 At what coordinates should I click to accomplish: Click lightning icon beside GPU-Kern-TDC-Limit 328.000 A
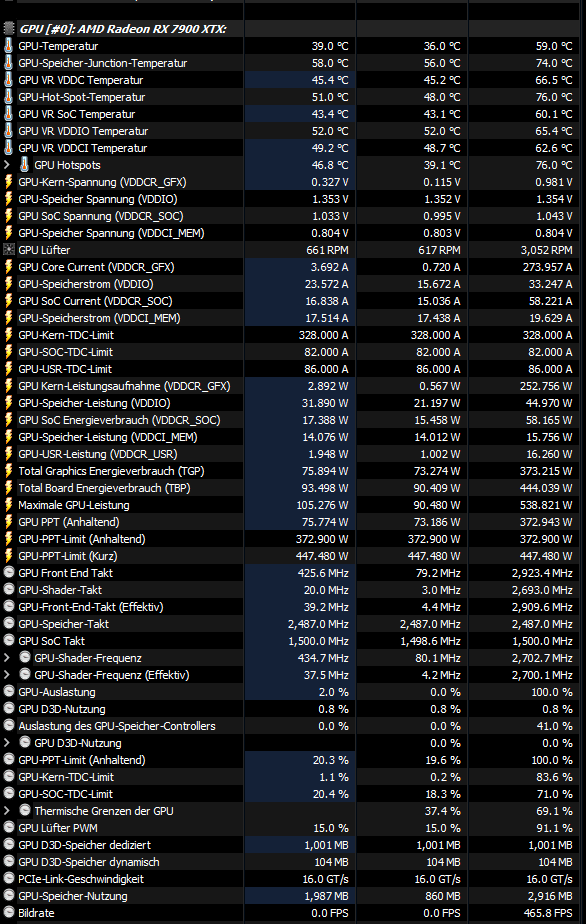click(8, 335)
